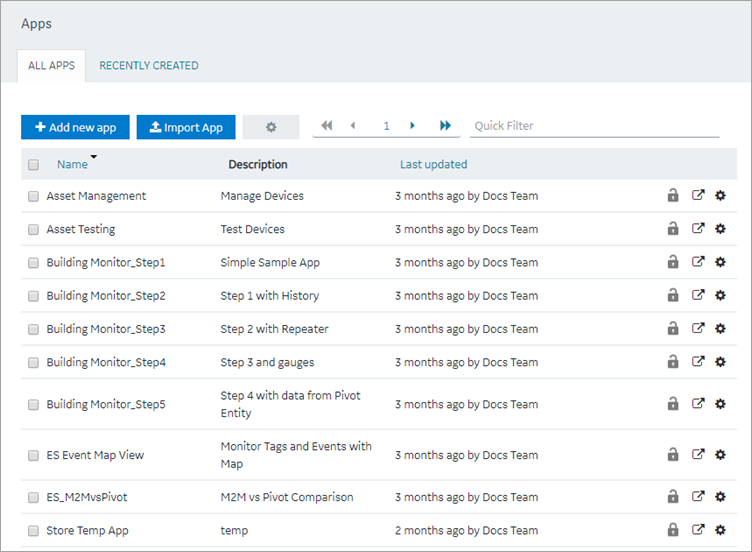Image resolution: width=752 pixels, height=552 pixels.
Task: Focus the Quick Filter input field
Action: pyautogui.click(x=595, y=126)
